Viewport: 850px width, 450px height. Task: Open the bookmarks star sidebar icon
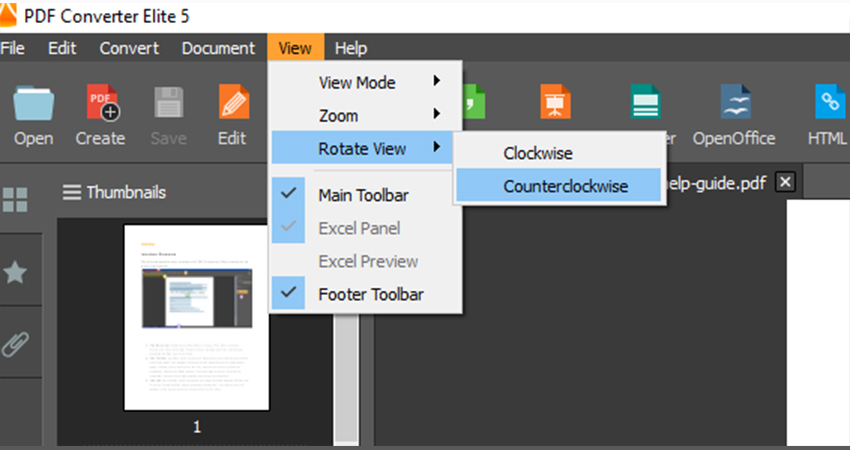click(15, 272)
